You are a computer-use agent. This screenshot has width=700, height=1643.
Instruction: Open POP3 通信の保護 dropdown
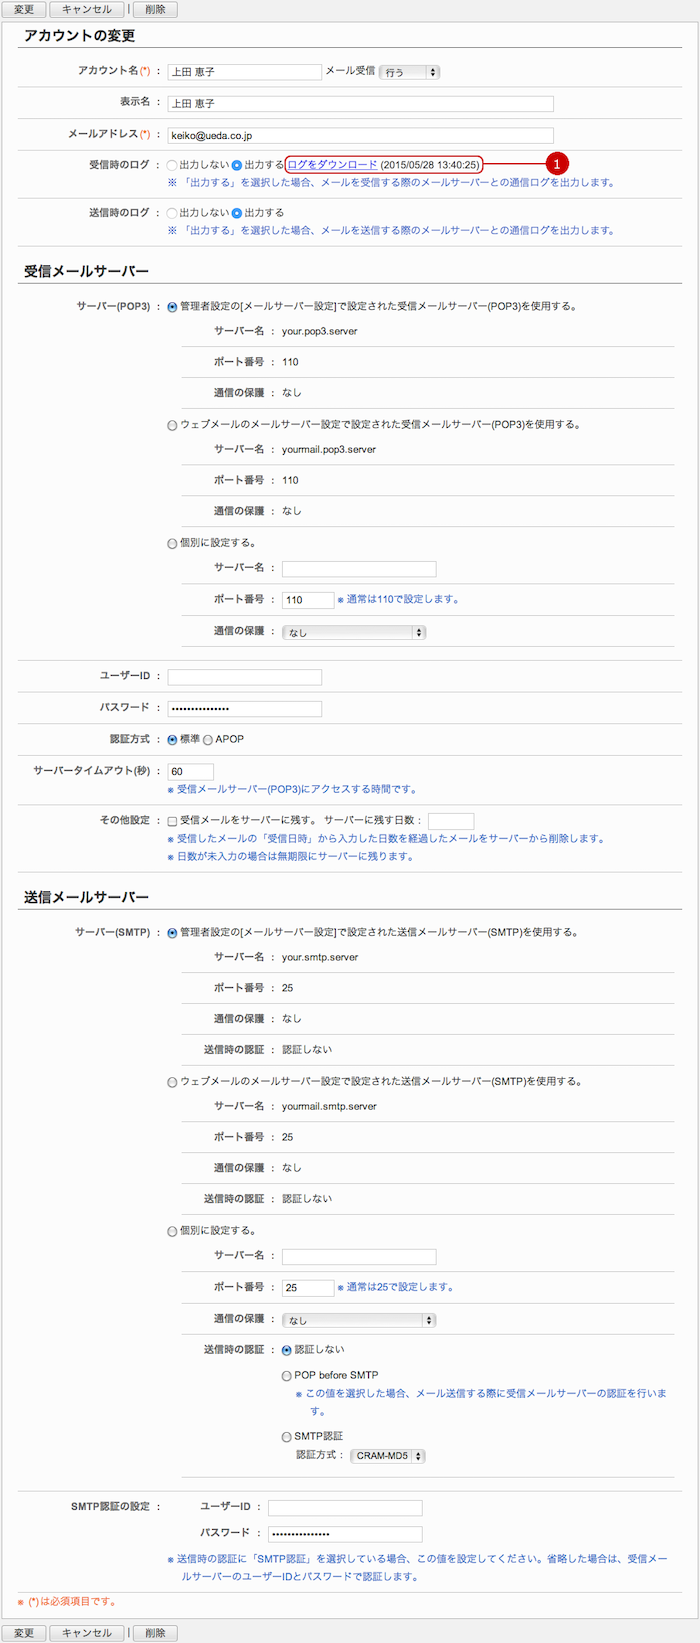point(354,632)
